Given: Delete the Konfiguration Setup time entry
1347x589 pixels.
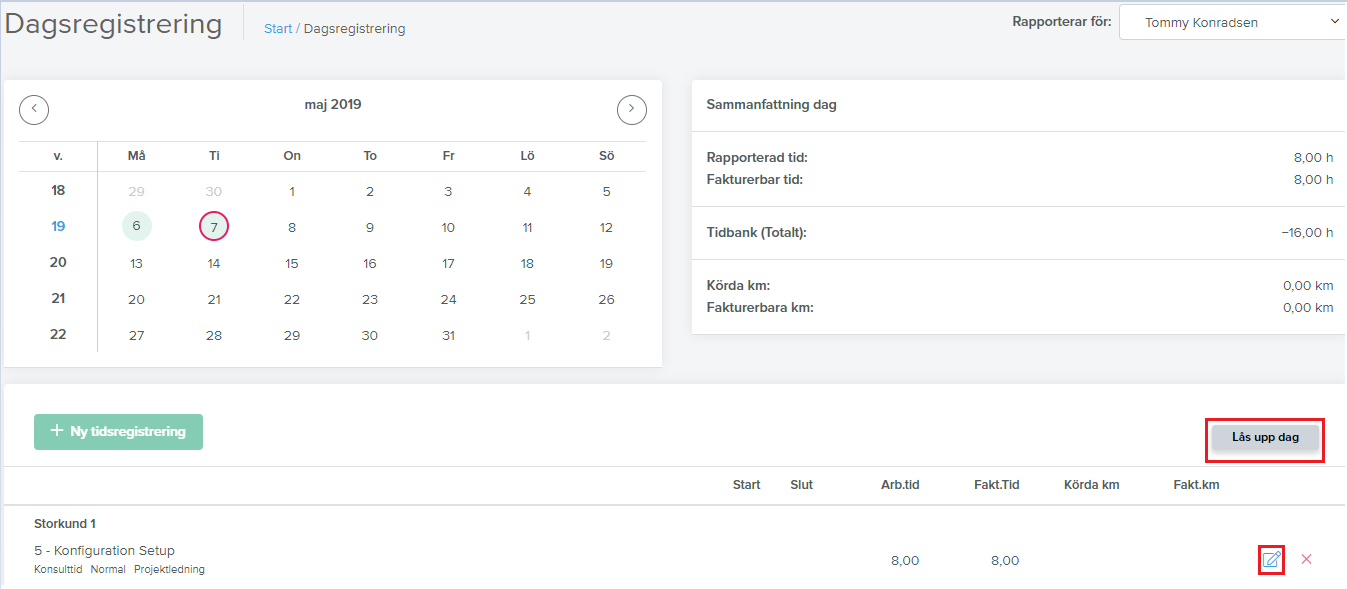Looking at the screenshot, I should click(1306, 559).
